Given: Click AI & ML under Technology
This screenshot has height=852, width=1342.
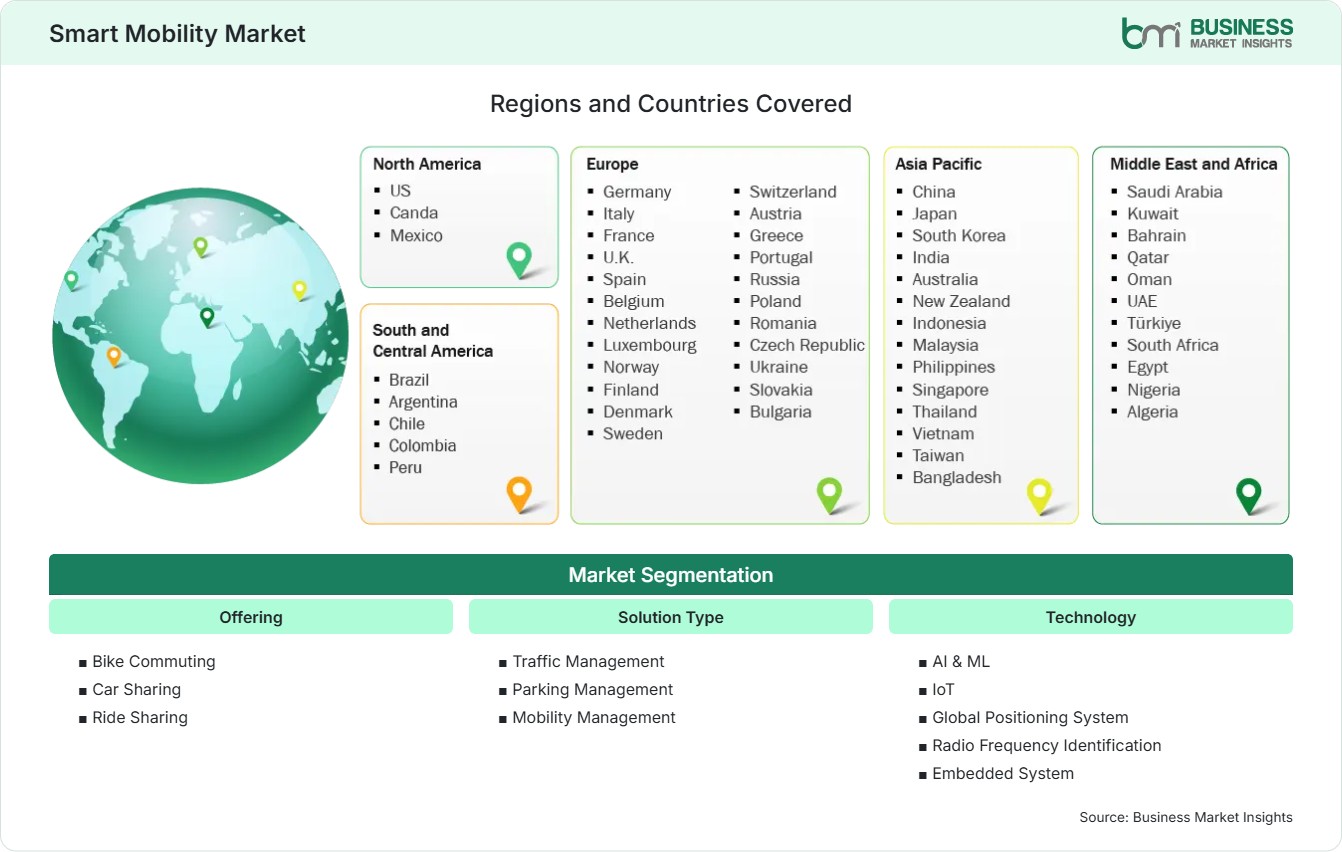Looking at the screenshot, I should click(961, 662).
